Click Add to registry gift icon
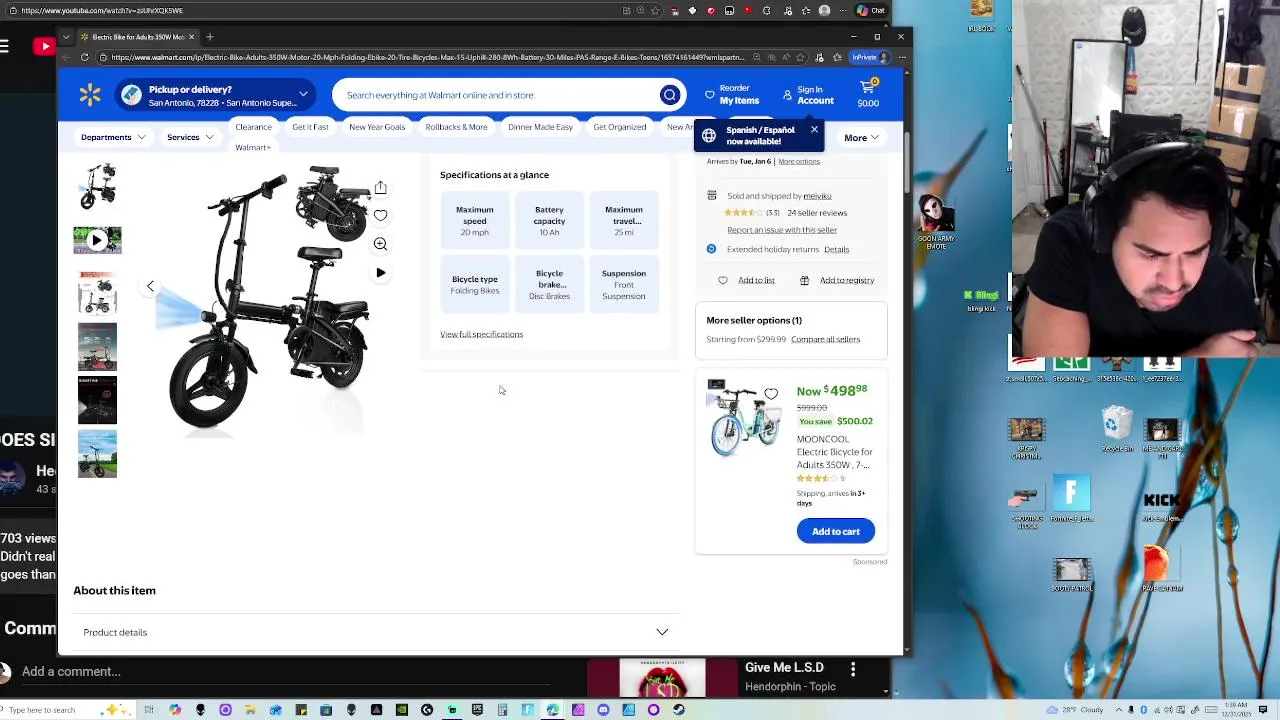1280x720 pixels. pos(804,280)
